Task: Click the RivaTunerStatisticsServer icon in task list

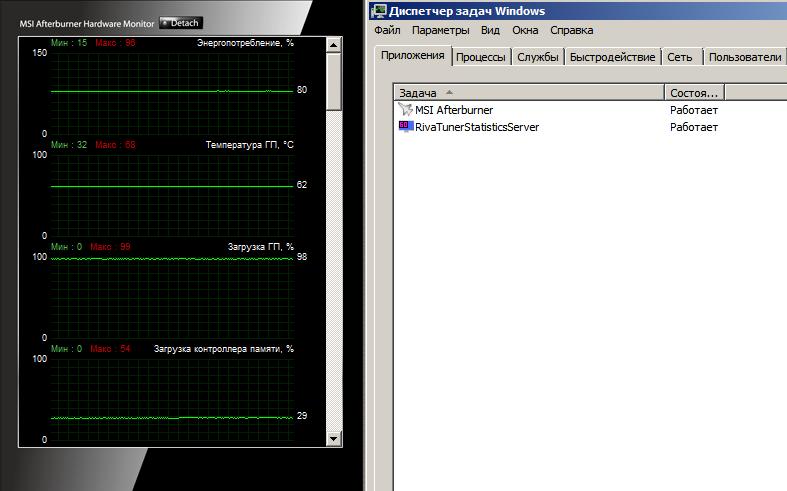Action: pyautogui.click(x=406, y=127)
